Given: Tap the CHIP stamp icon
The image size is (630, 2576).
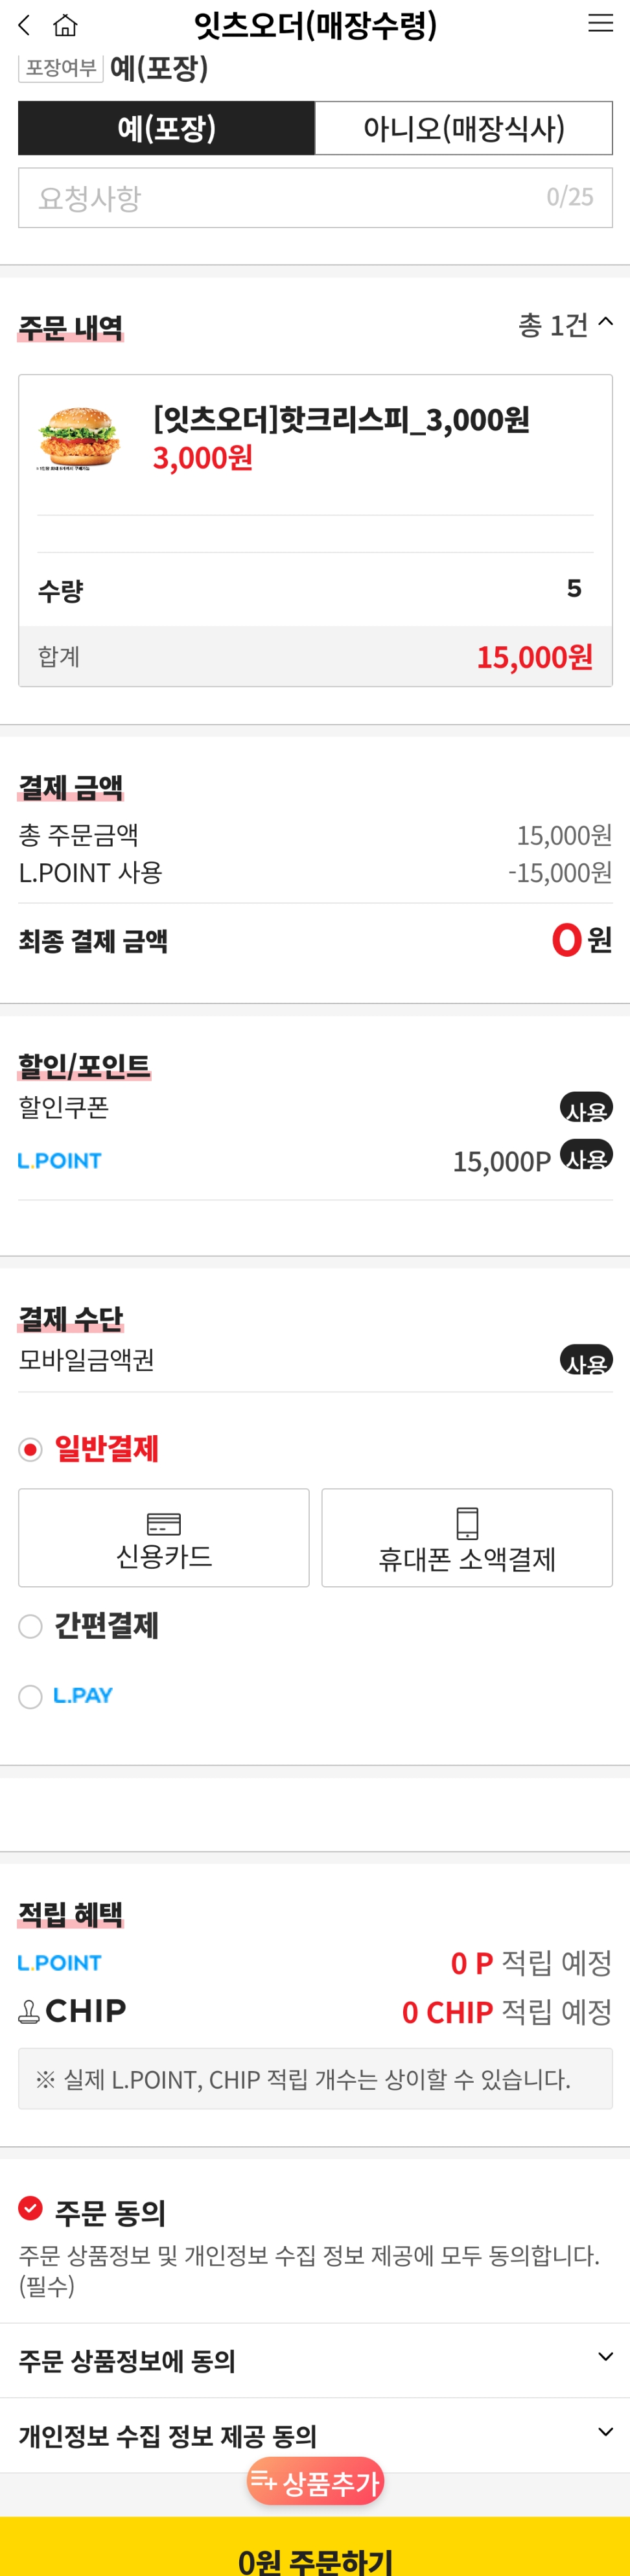Looking at the screenshot, I should (30, 2011).
